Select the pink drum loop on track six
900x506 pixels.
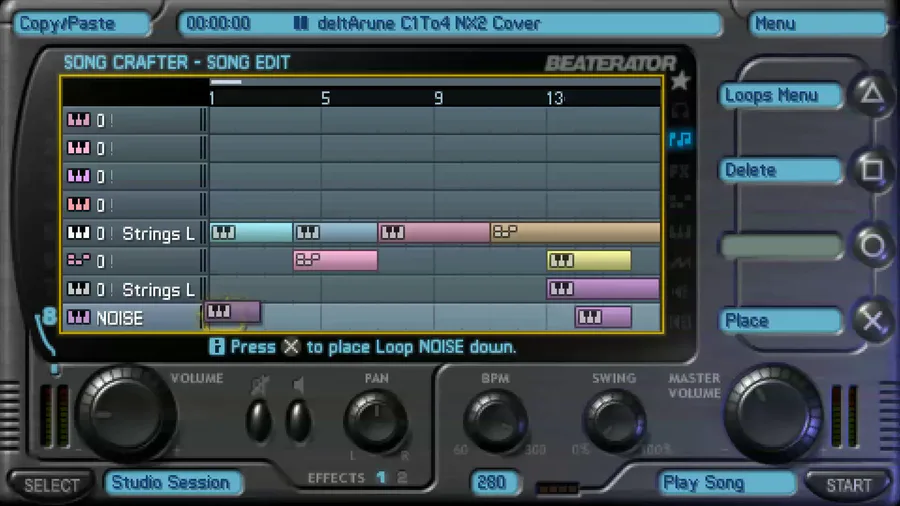coord(336,260)
